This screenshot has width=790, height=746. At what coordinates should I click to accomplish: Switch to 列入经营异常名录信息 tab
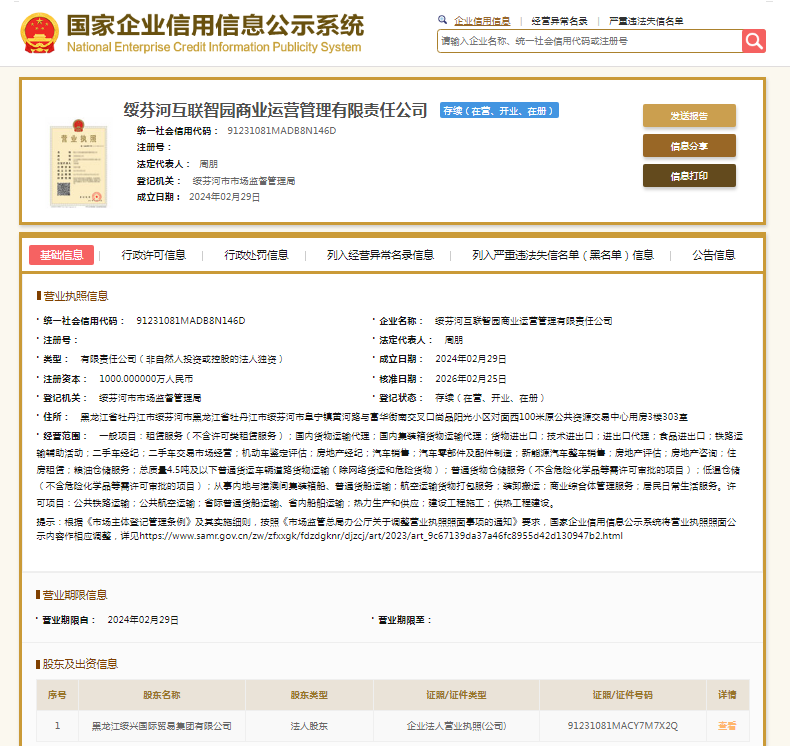tap(380, 255)
